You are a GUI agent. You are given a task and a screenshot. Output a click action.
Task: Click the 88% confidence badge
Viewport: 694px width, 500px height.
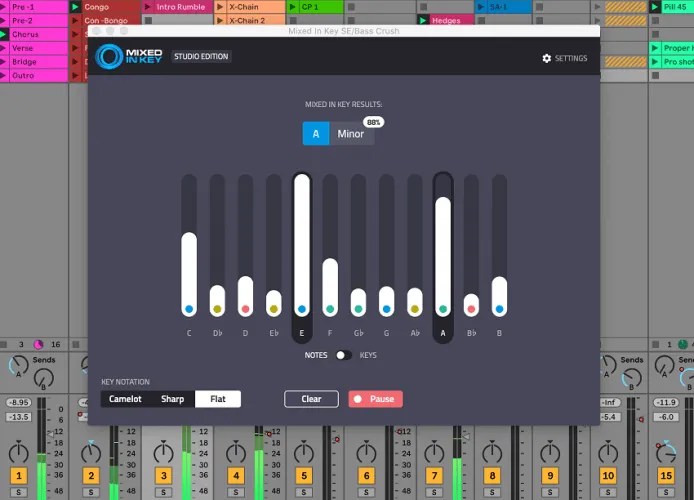[x=374, y=122]
